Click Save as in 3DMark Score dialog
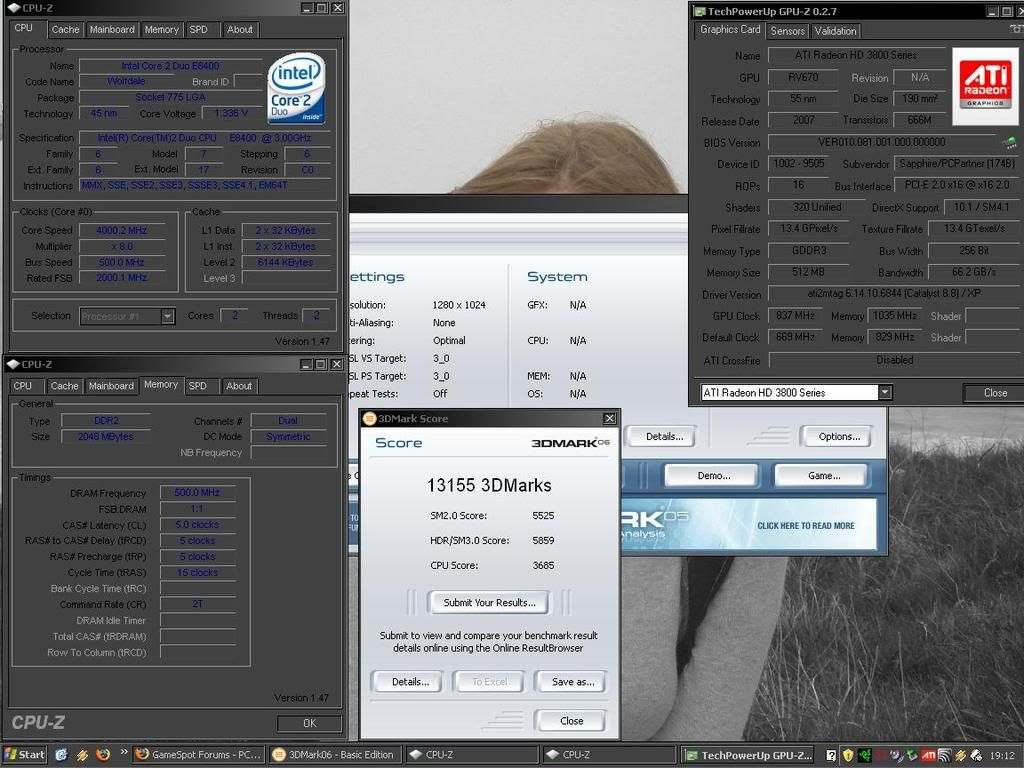The image size is (1024, 768). pyautogui.click(x=573, y=682)
